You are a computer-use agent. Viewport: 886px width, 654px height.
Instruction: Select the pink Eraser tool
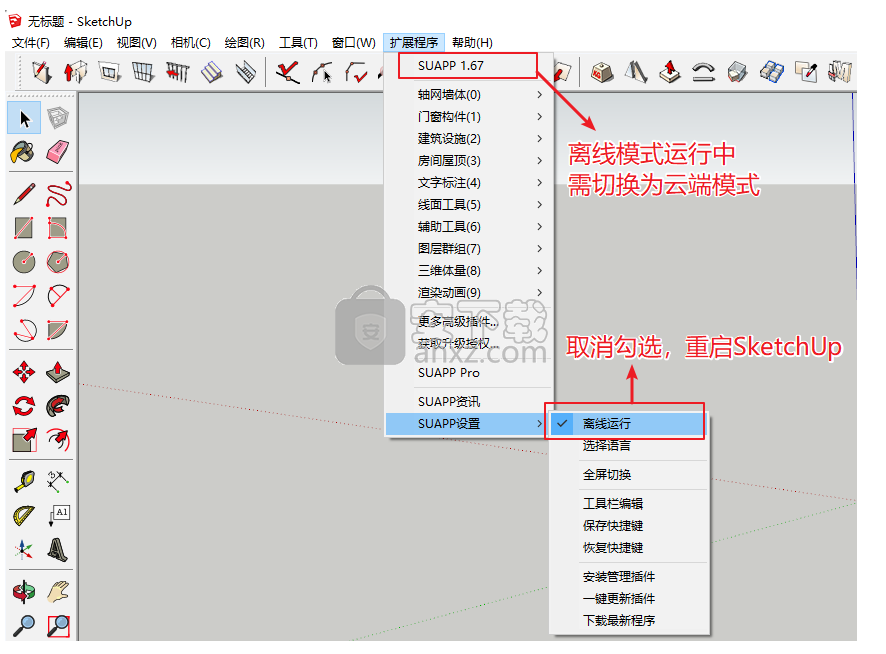pos(58,151)
